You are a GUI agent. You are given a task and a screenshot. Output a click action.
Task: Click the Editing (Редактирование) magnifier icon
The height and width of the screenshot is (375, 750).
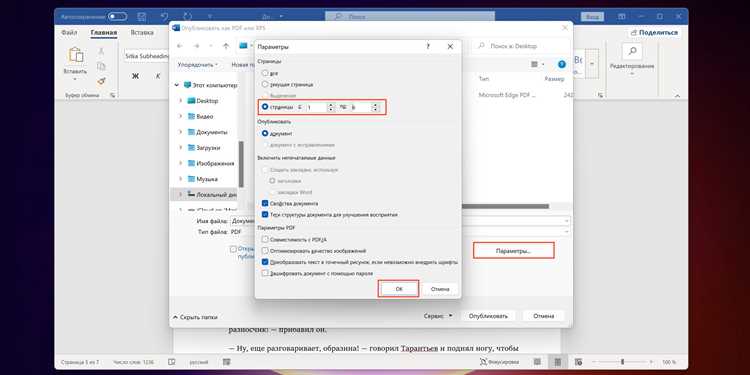coord(632,51)
